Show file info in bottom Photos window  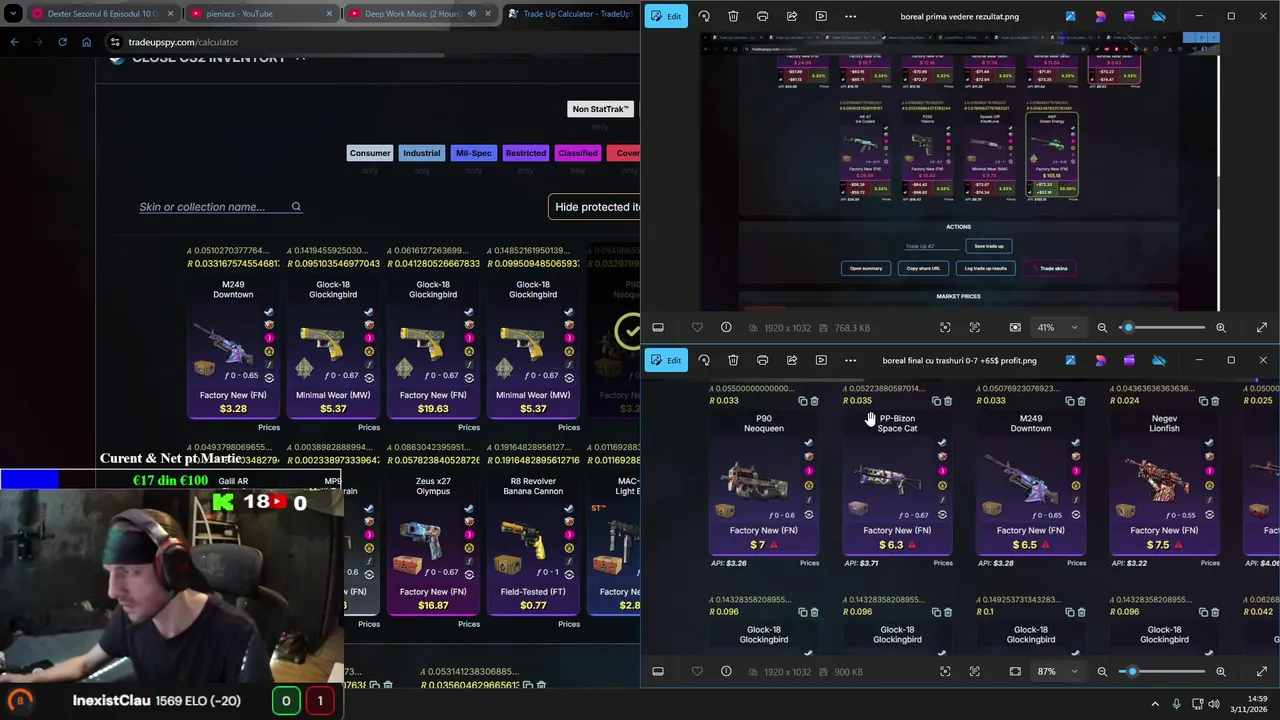point(726,671)
